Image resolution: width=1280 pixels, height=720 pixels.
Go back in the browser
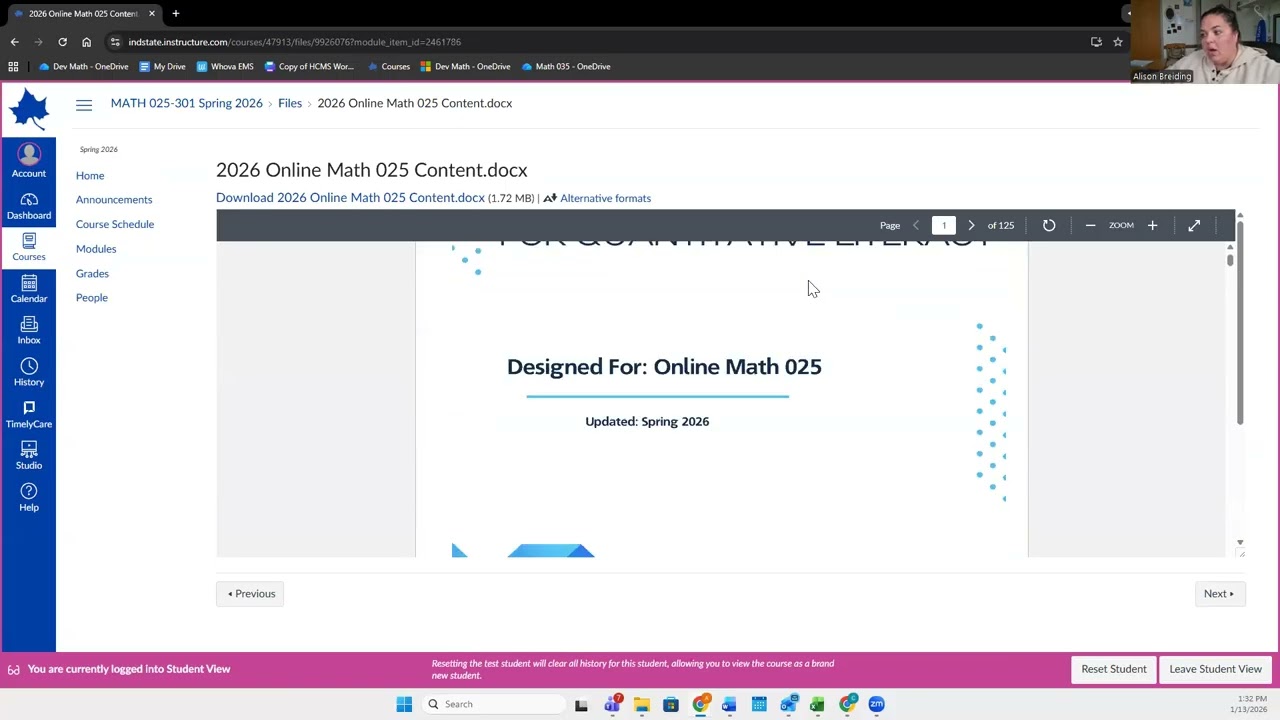point(14,42)
